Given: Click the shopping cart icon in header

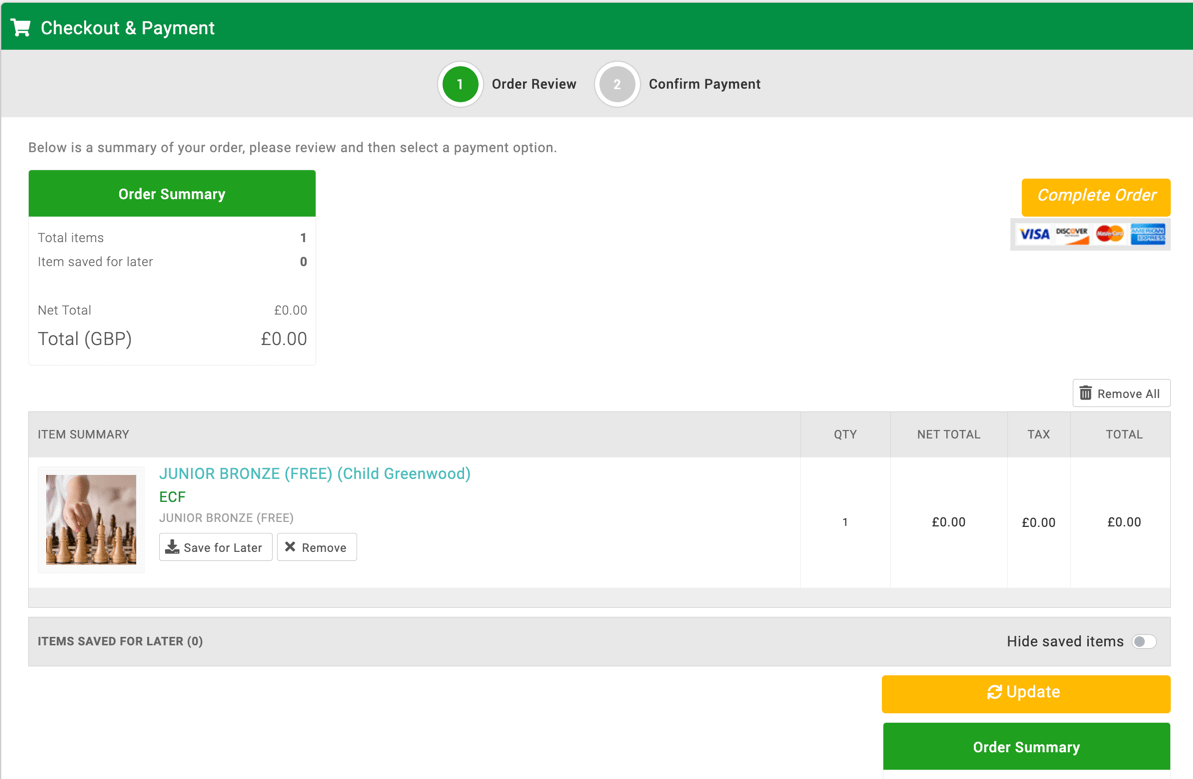Looking at the screenshot, I should point(21,28).
